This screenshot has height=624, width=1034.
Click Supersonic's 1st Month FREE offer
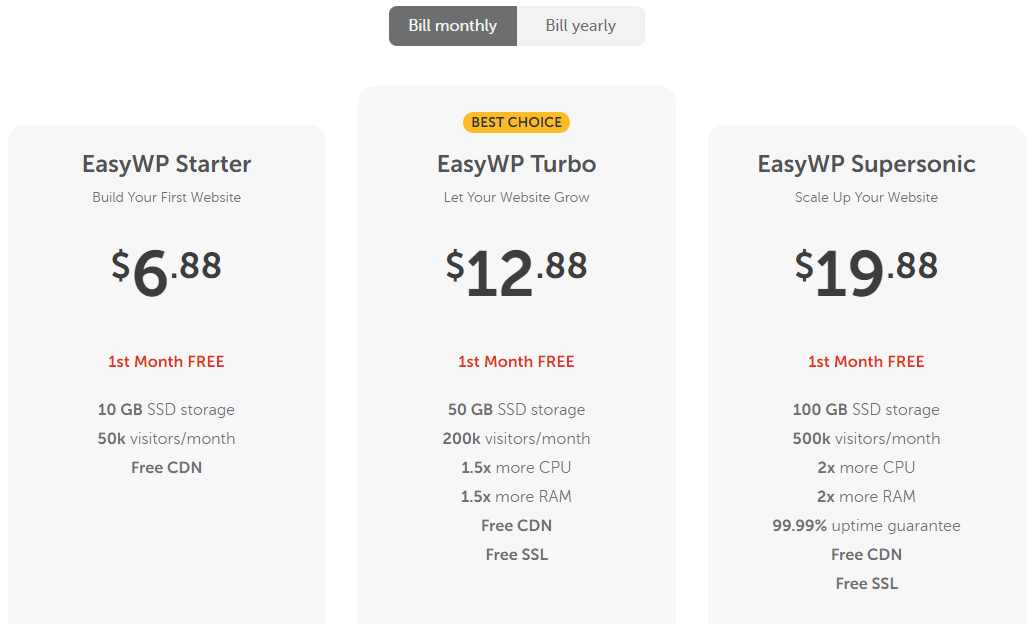[866, 362]
